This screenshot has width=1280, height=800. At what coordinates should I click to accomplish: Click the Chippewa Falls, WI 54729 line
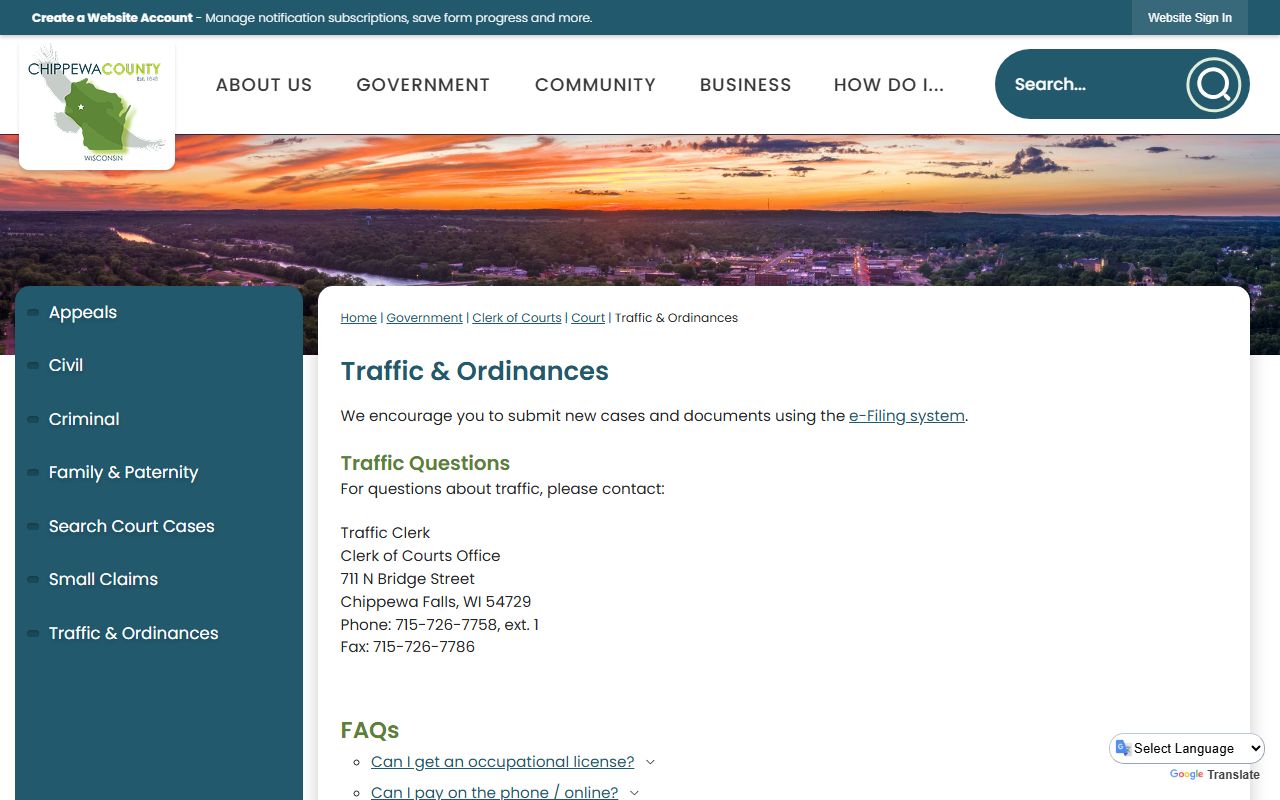click(436, 602)
